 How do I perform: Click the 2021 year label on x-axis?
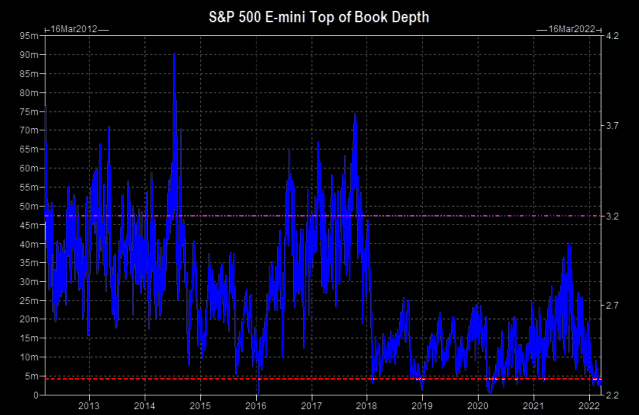coord(533,406)
